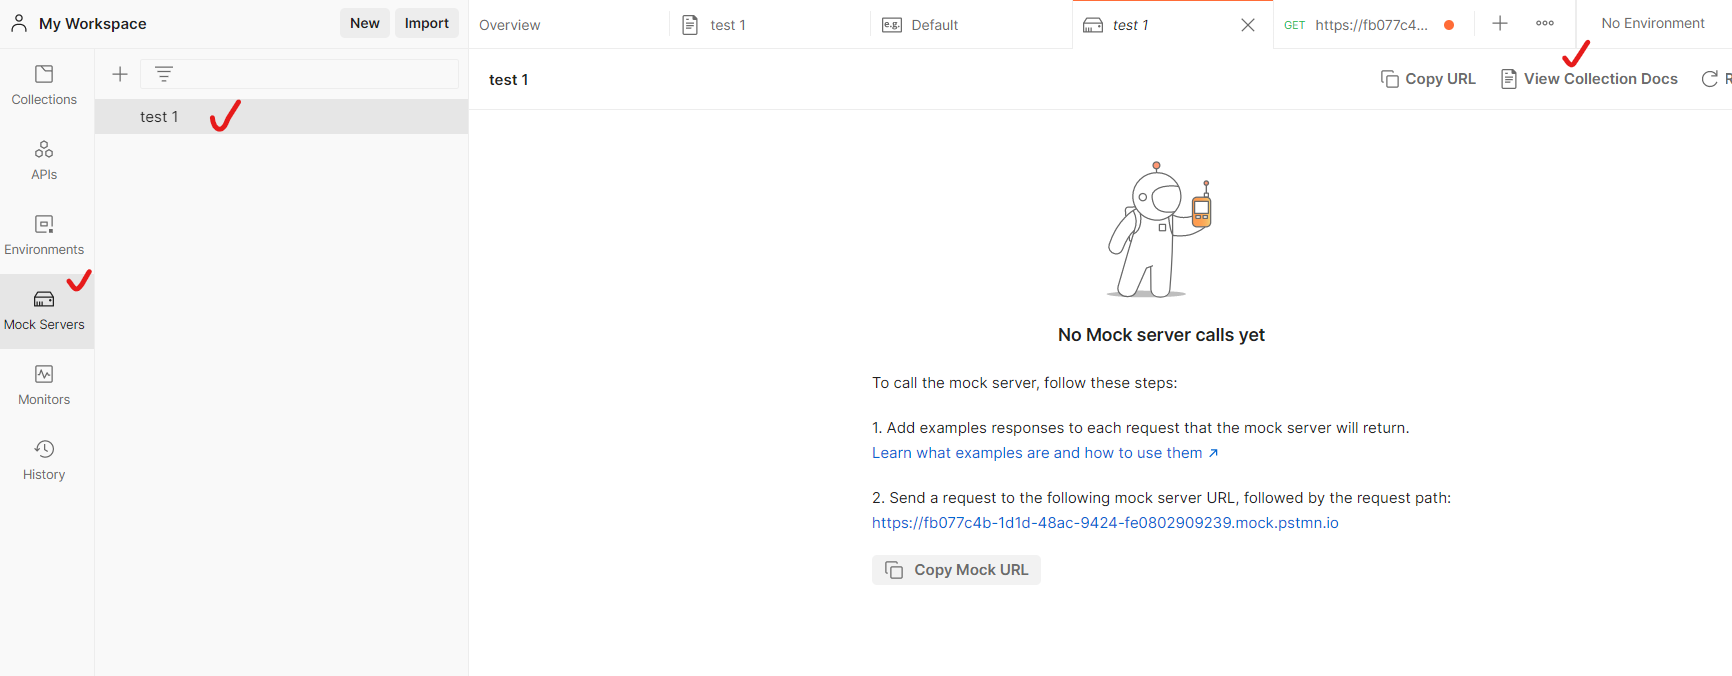Image resolution: width=1732 pixels, height=676 pixels.
Task: Open a new tab with plus icon
Action: (1500, 24)
